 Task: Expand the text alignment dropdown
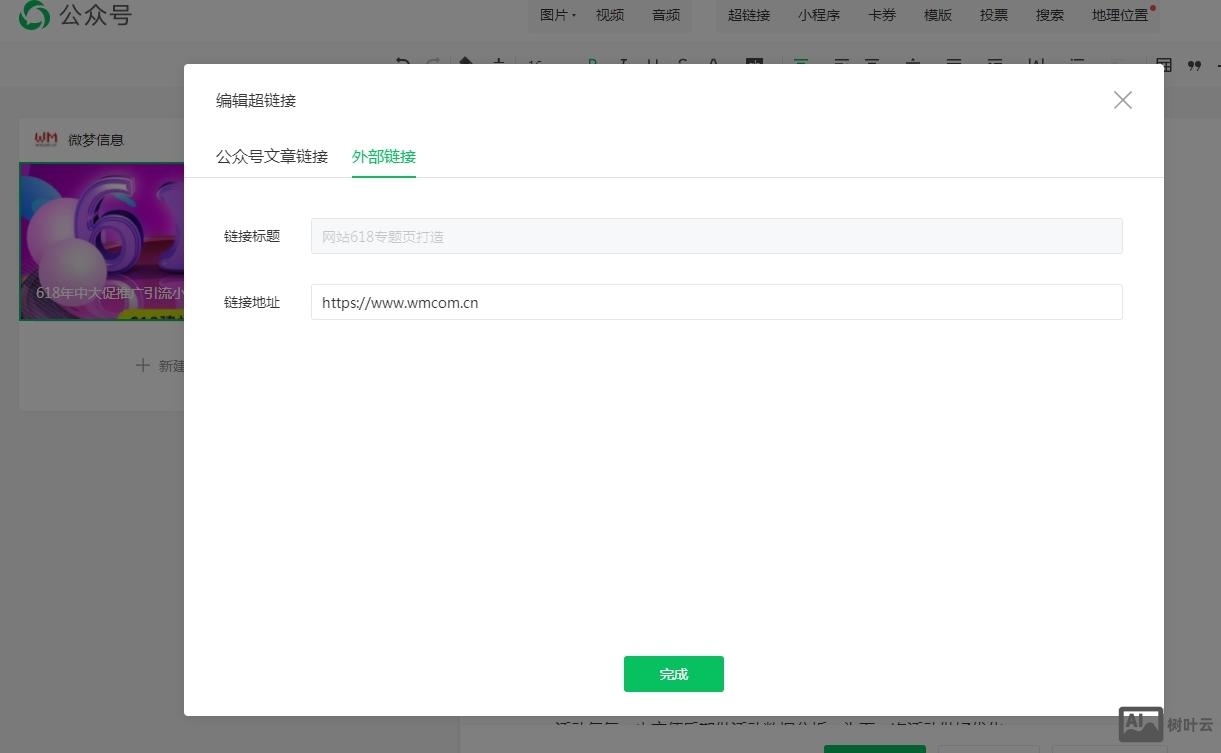(x=800, y=64)
